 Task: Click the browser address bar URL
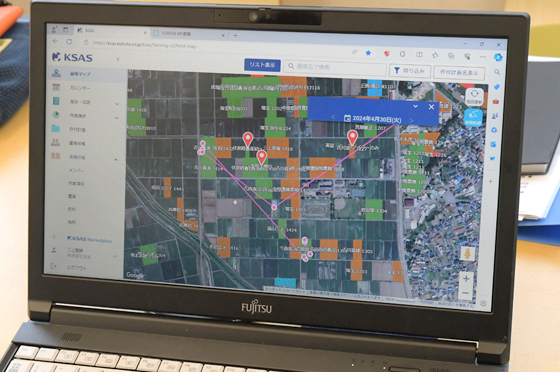click(x=144, y=44)
